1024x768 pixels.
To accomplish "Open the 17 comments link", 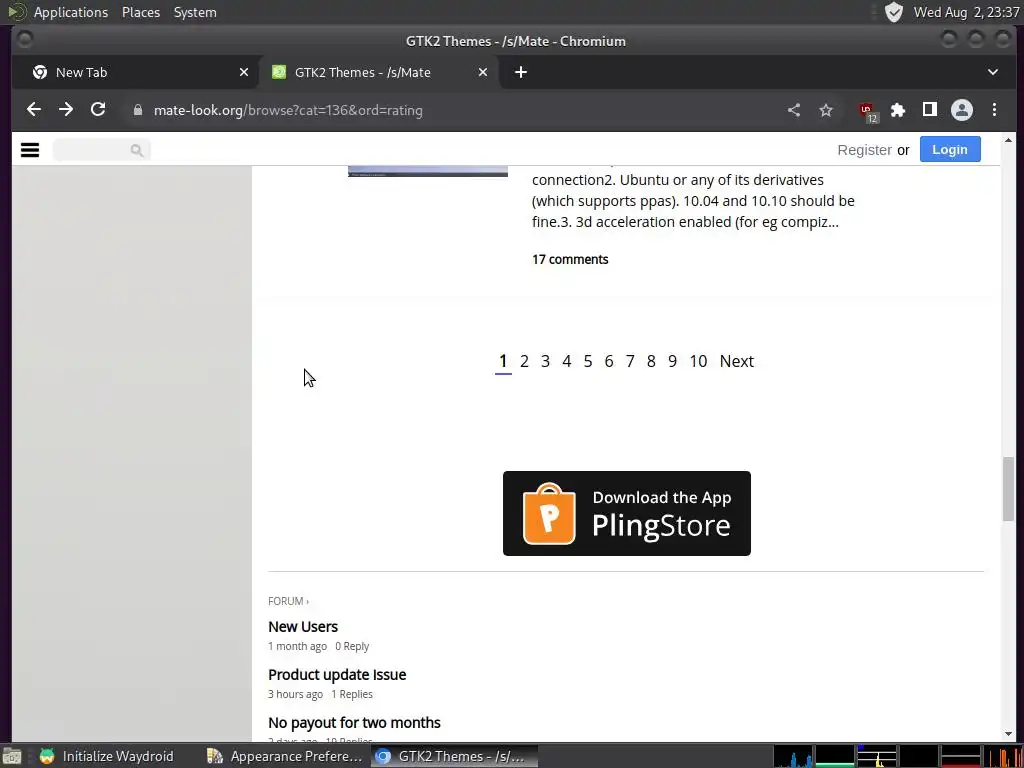I will (x=570, y=259).
